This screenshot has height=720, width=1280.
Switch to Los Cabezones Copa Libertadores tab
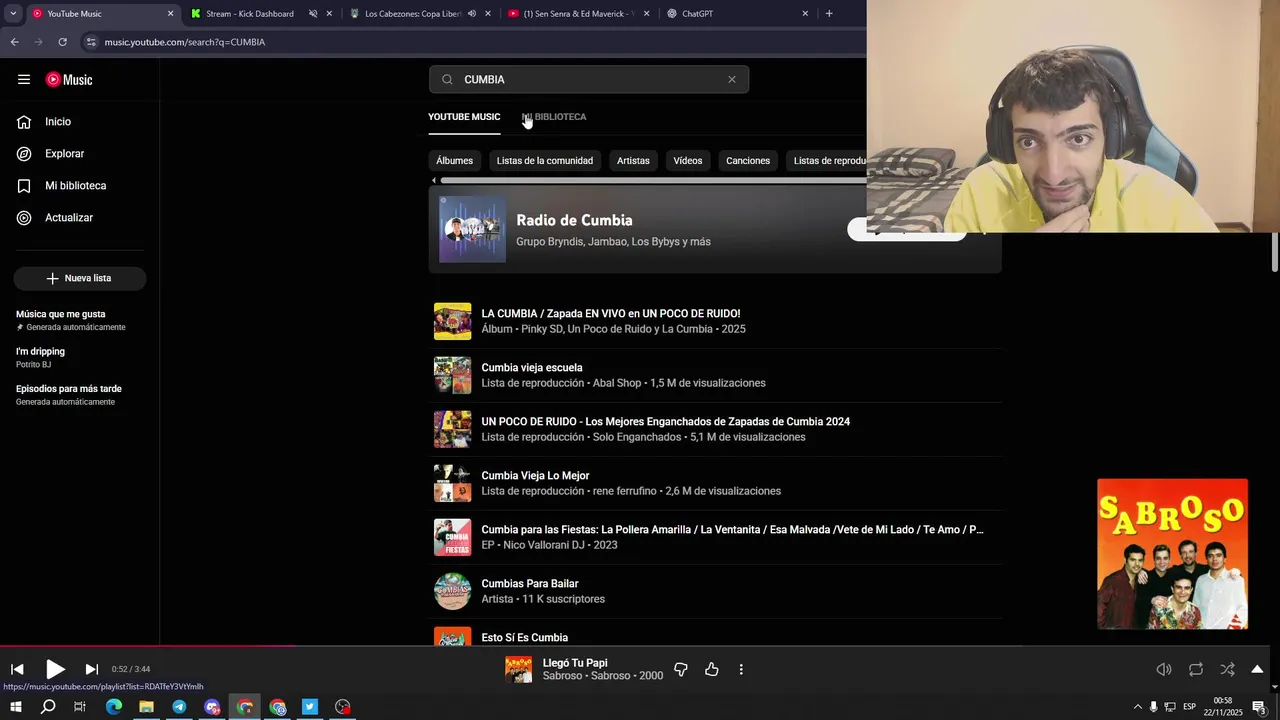tap(410, 14)
